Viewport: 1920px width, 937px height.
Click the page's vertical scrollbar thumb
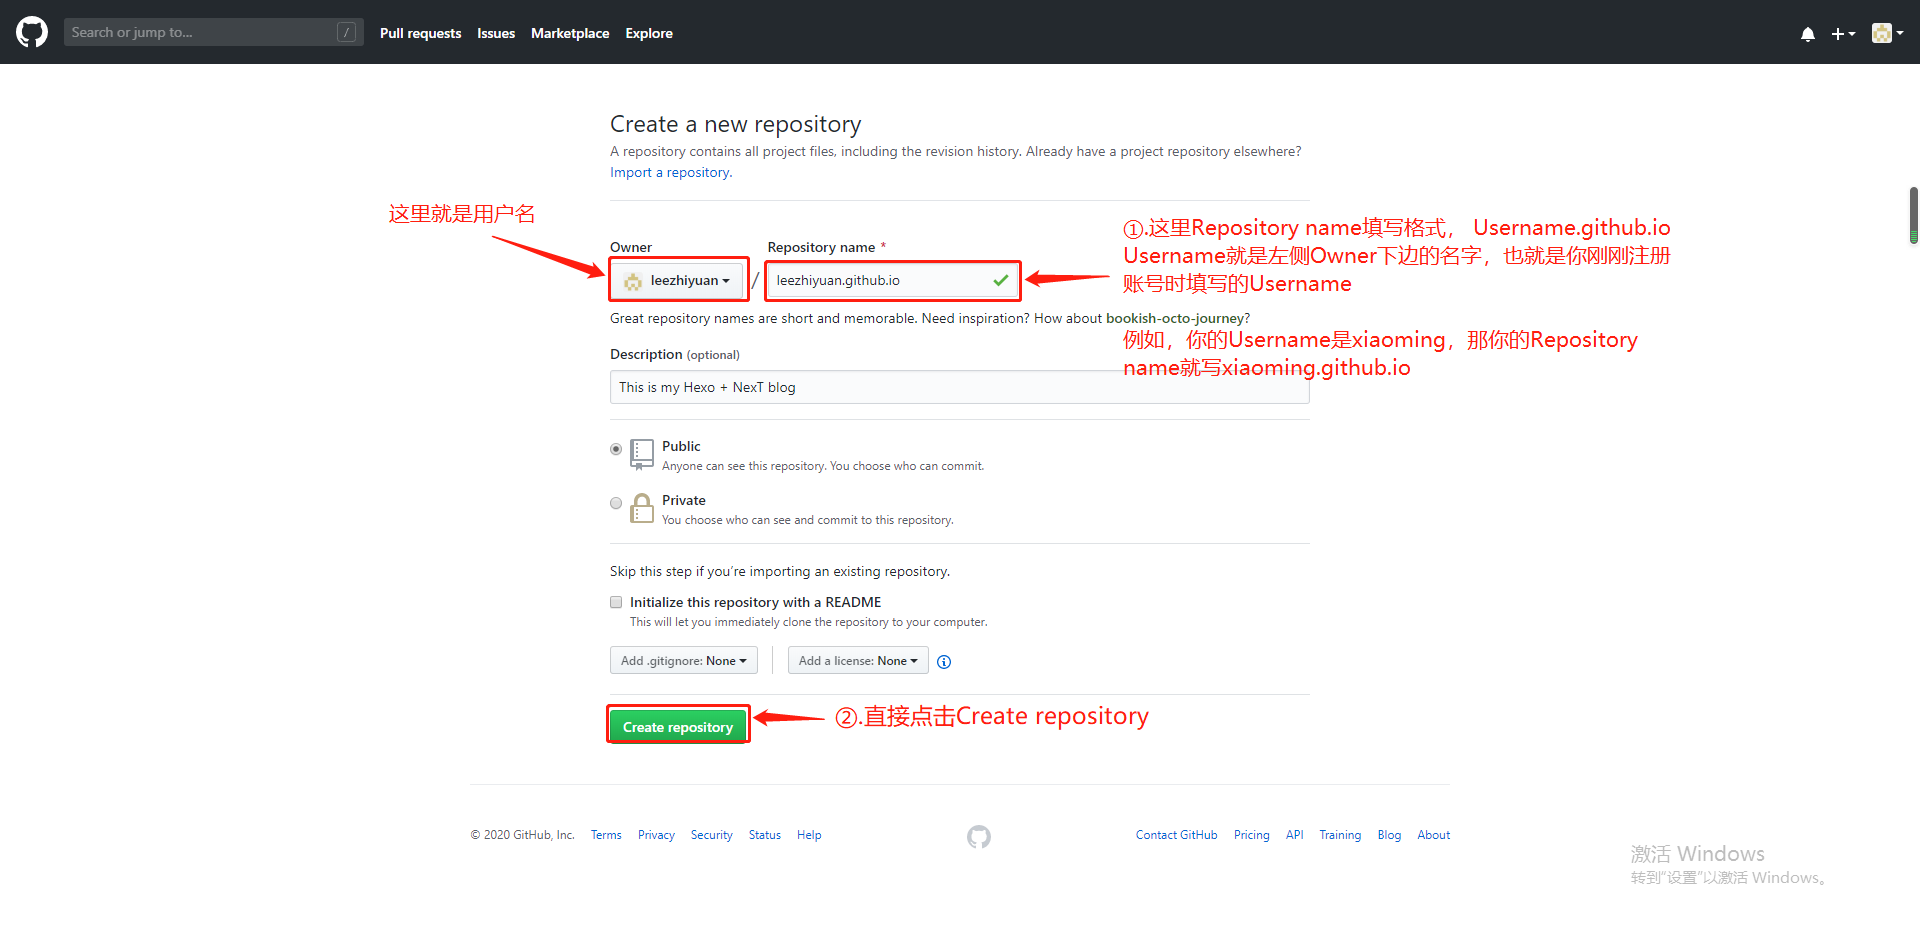click(1913, 214)
